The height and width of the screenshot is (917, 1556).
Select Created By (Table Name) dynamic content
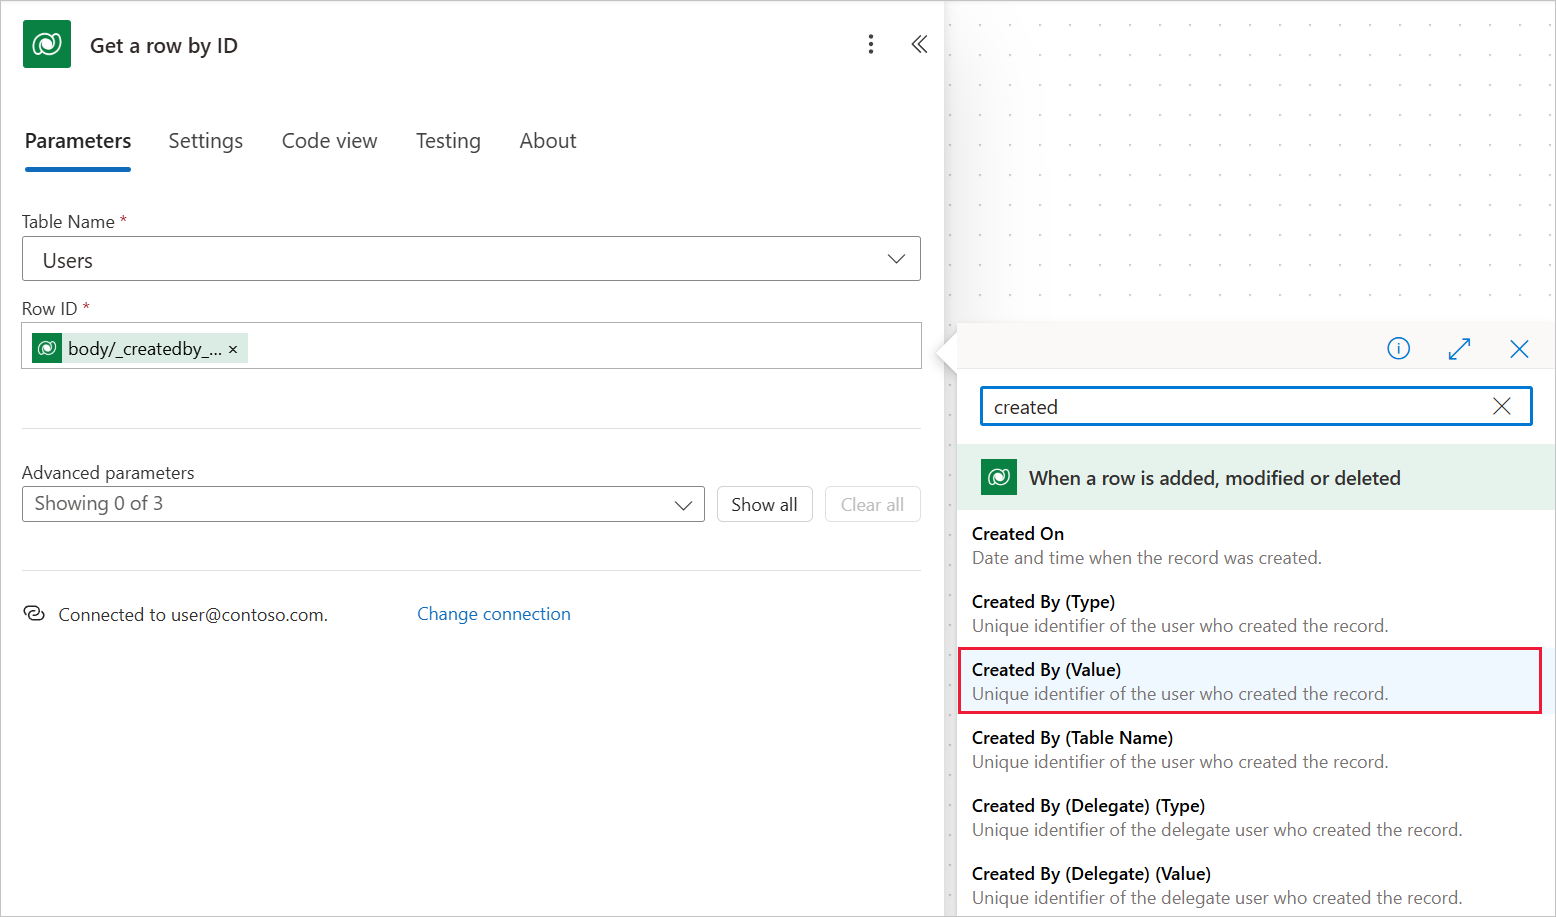pos(1250,750)
